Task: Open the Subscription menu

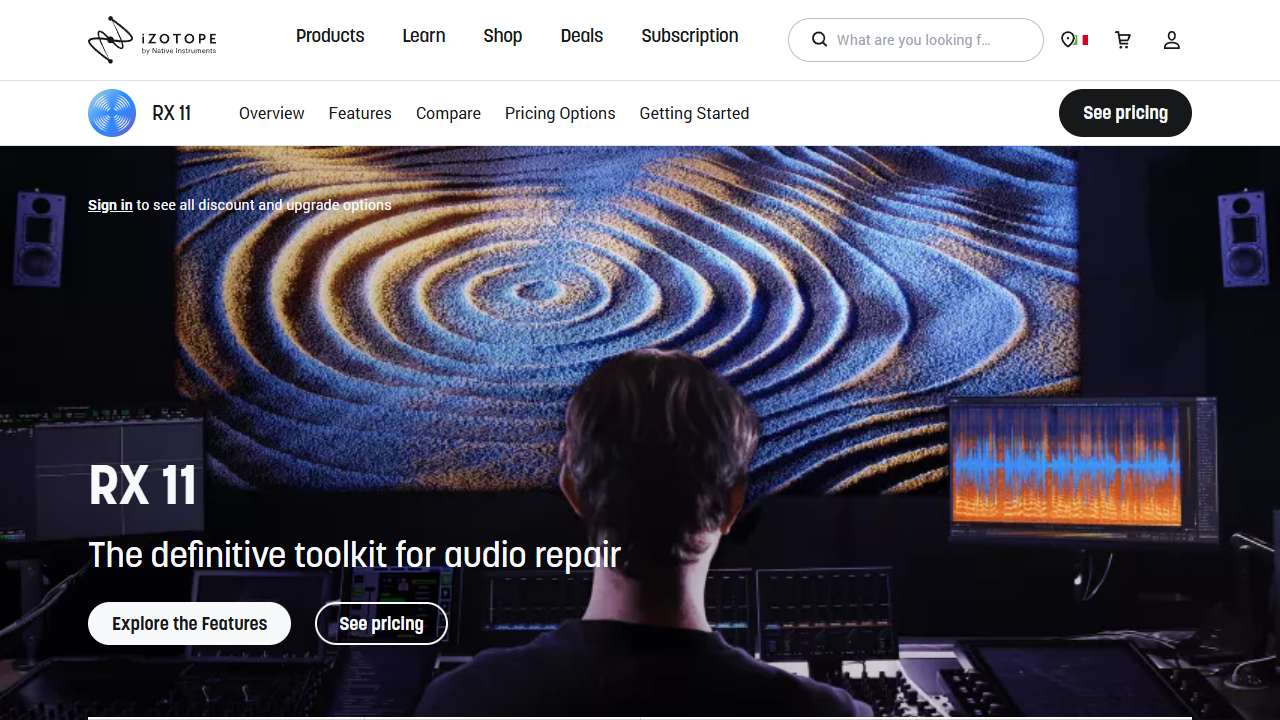Action: pyautogui.click(x=690, y=36)
